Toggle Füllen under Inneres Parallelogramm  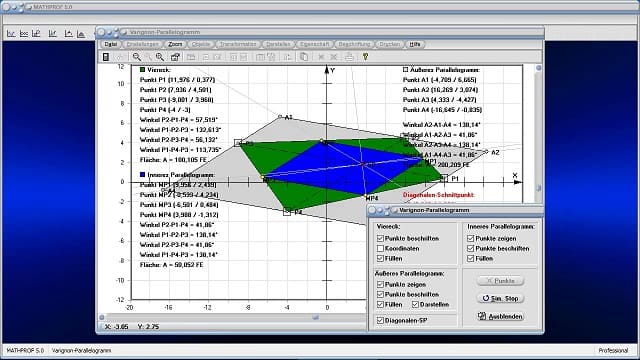[471, 259]
